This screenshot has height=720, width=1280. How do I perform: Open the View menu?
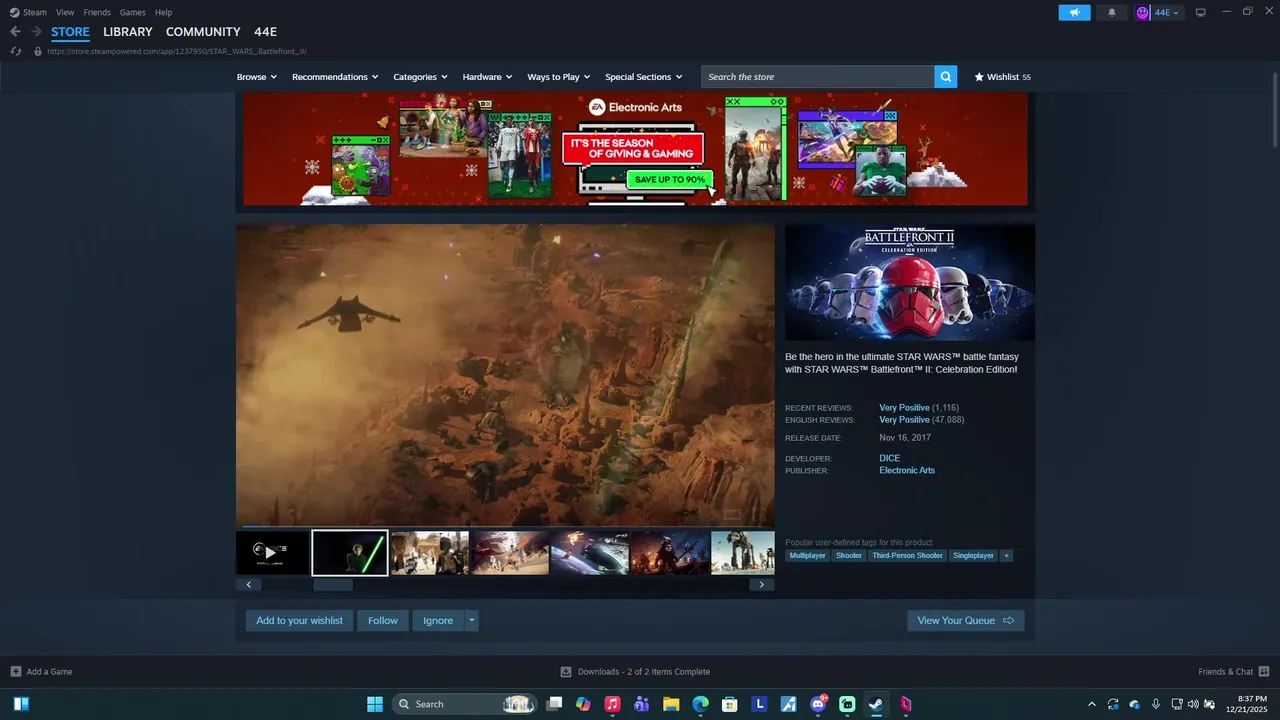pyautogui.click(x=65, y=12)
